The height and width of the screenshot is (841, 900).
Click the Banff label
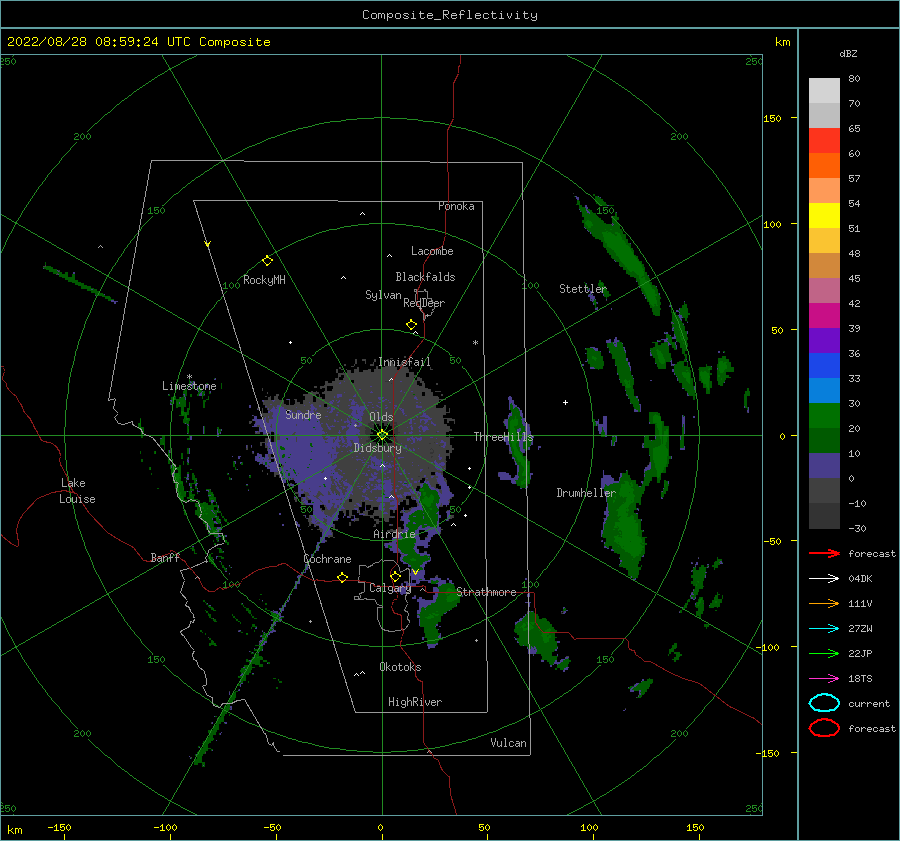pos(165,557)
